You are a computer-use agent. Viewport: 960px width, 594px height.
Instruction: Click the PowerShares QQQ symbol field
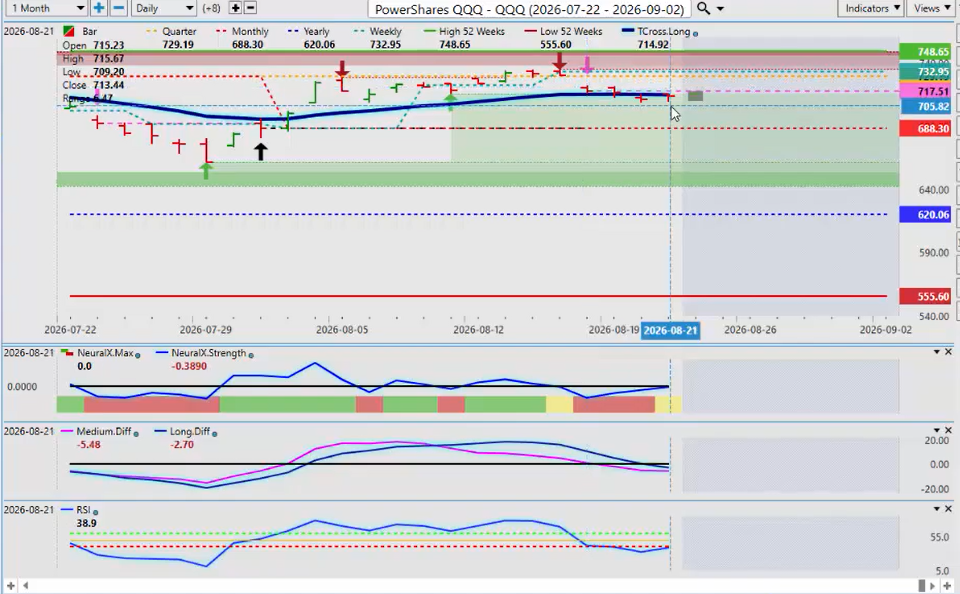(x=530, y=9)
